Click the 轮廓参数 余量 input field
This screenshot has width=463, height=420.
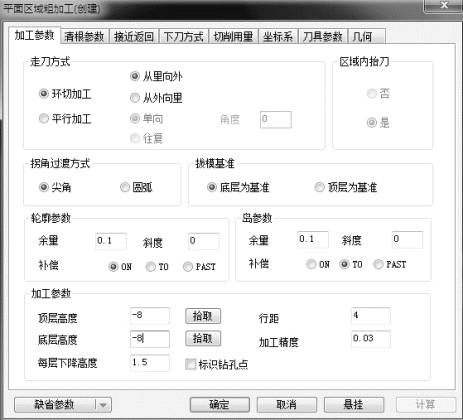click(111, 241)
